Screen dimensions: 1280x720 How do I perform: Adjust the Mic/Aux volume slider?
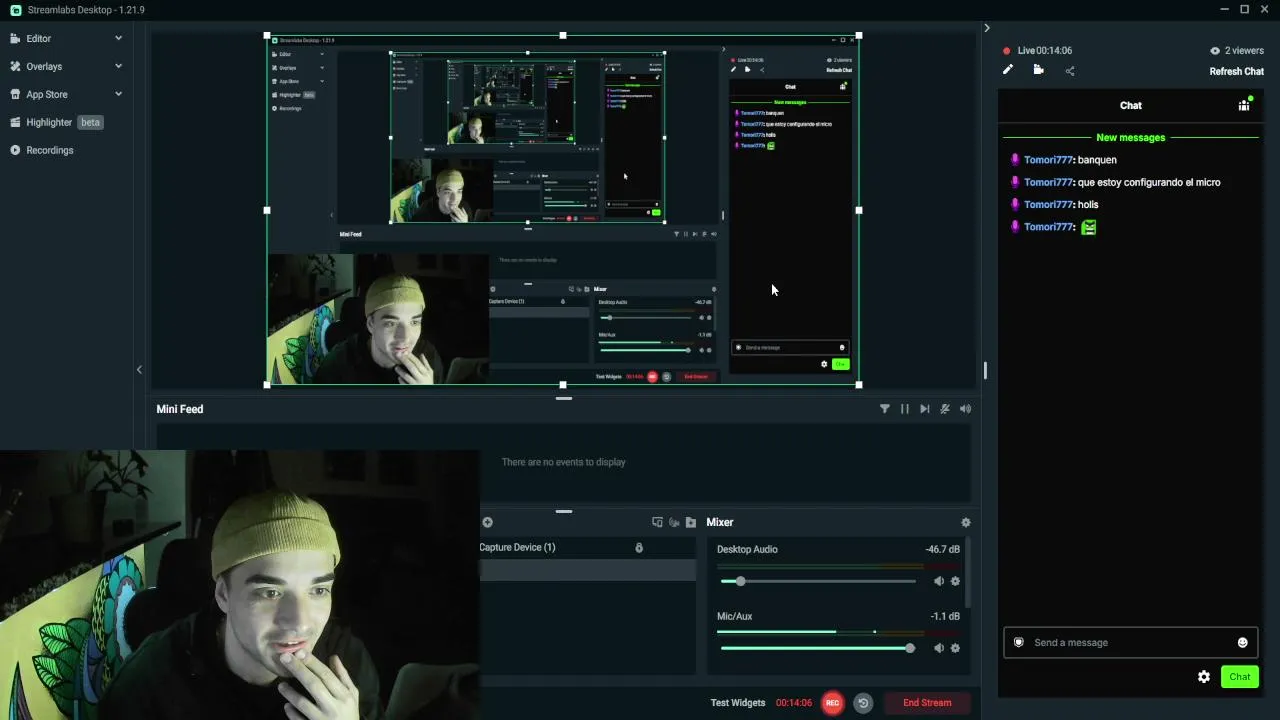point(818,648)
